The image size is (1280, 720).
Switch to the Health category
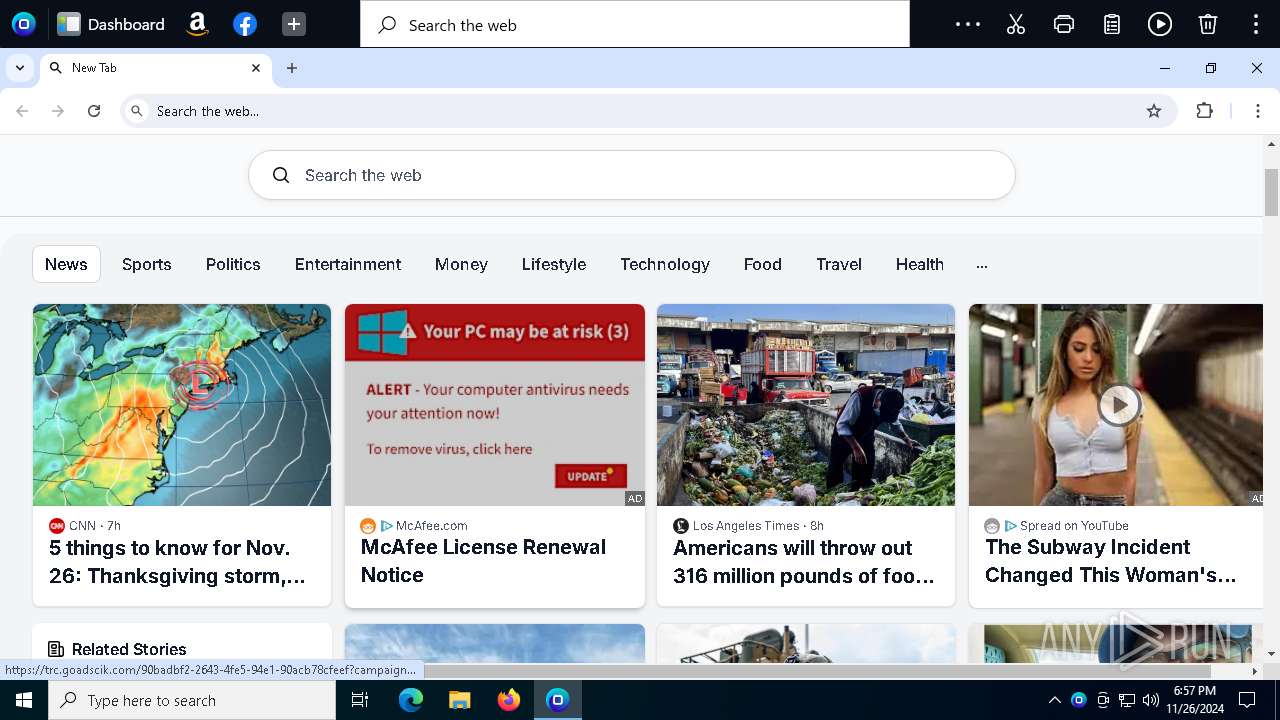[x=920, y=264]
